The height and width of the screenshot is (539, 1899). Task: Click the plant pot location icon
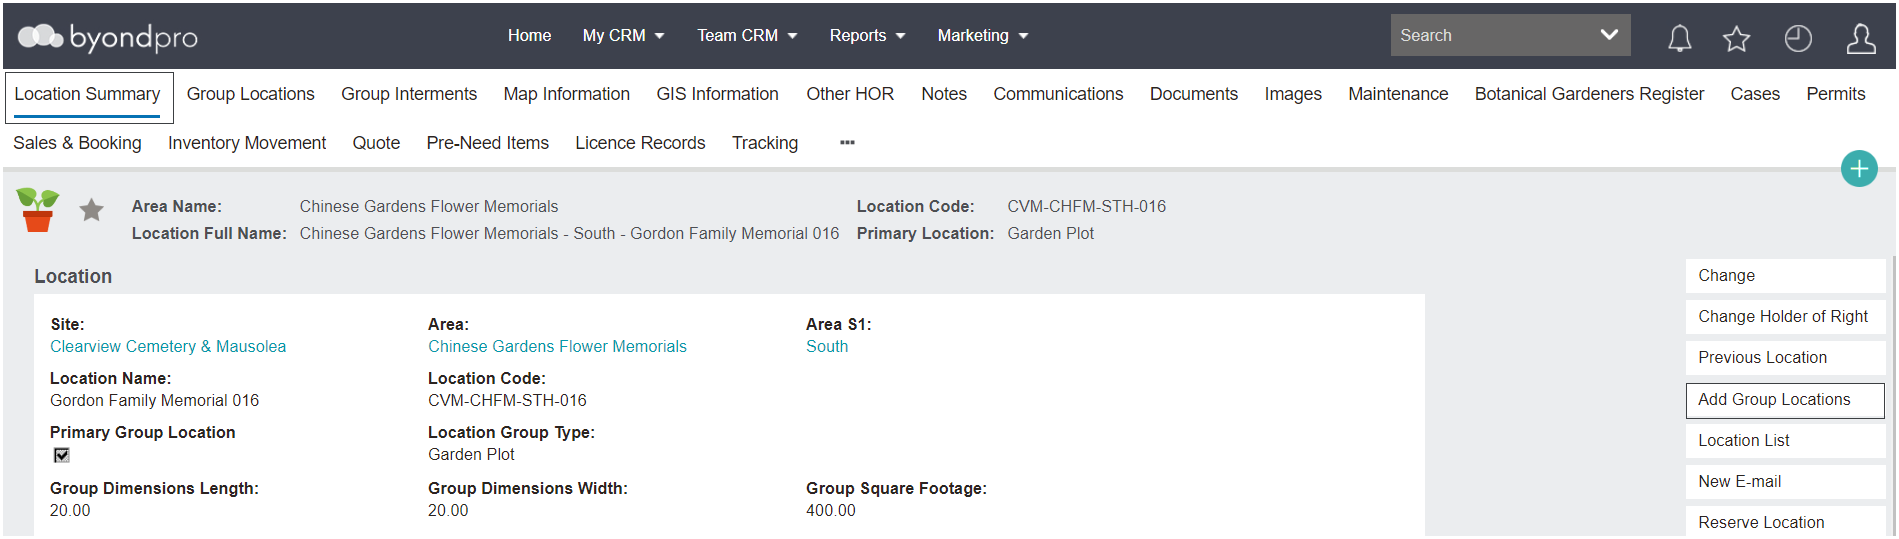(x=38, y=209)
